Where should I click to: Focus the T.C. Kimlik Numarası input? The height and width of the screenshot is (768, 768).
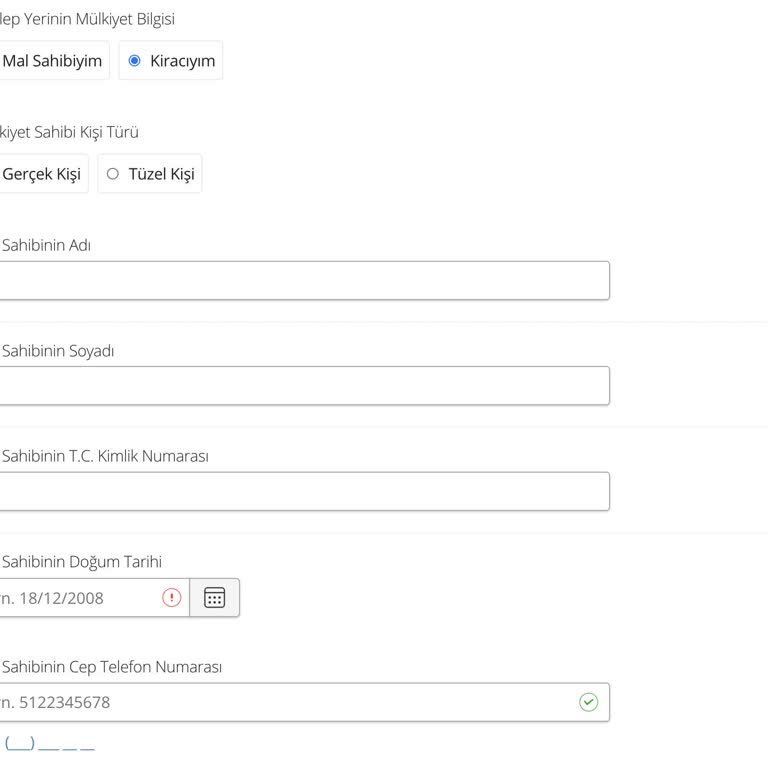click(300, 492)
